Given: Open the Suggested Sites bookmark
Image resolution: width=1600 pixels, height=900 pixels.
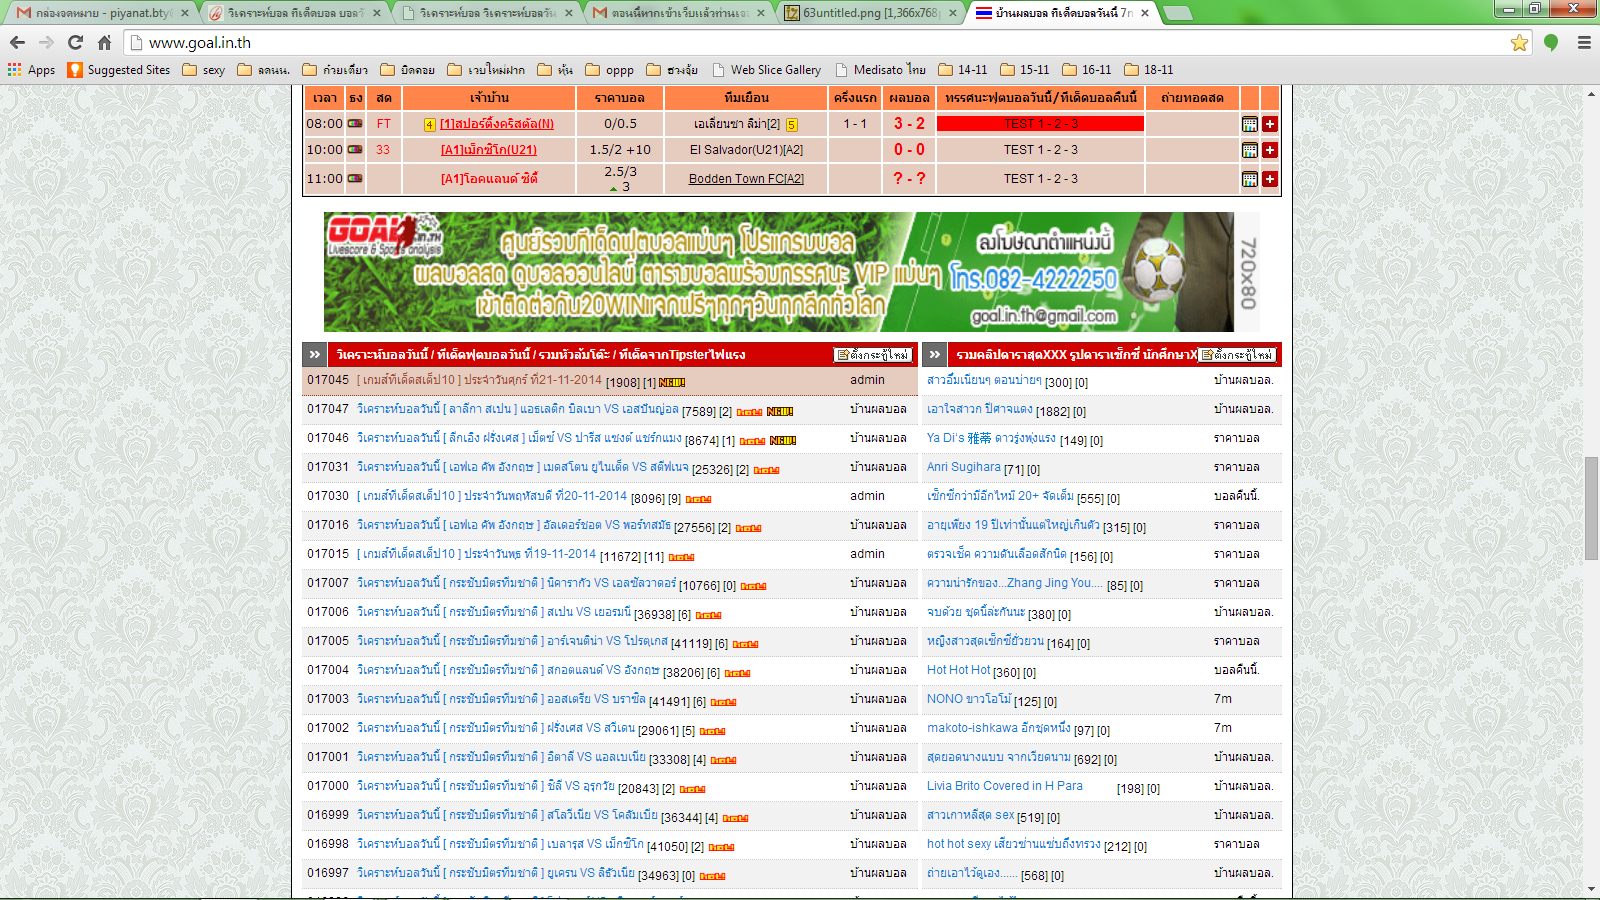Looking at the screenshot, I should click(119, 70).
